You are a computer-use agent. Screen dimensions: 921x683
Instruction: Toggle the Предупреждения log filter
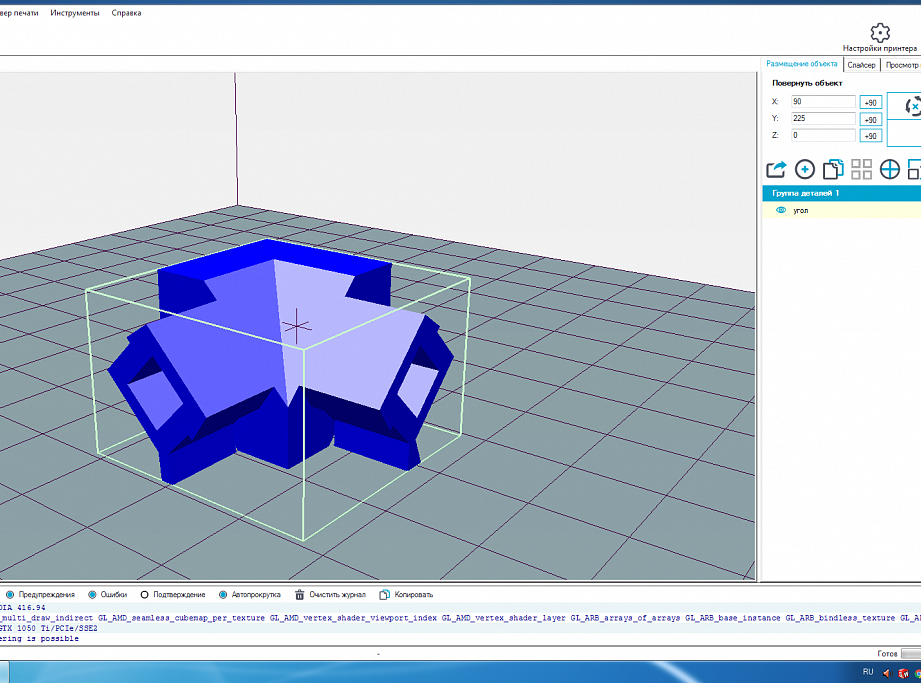[11, 594]
